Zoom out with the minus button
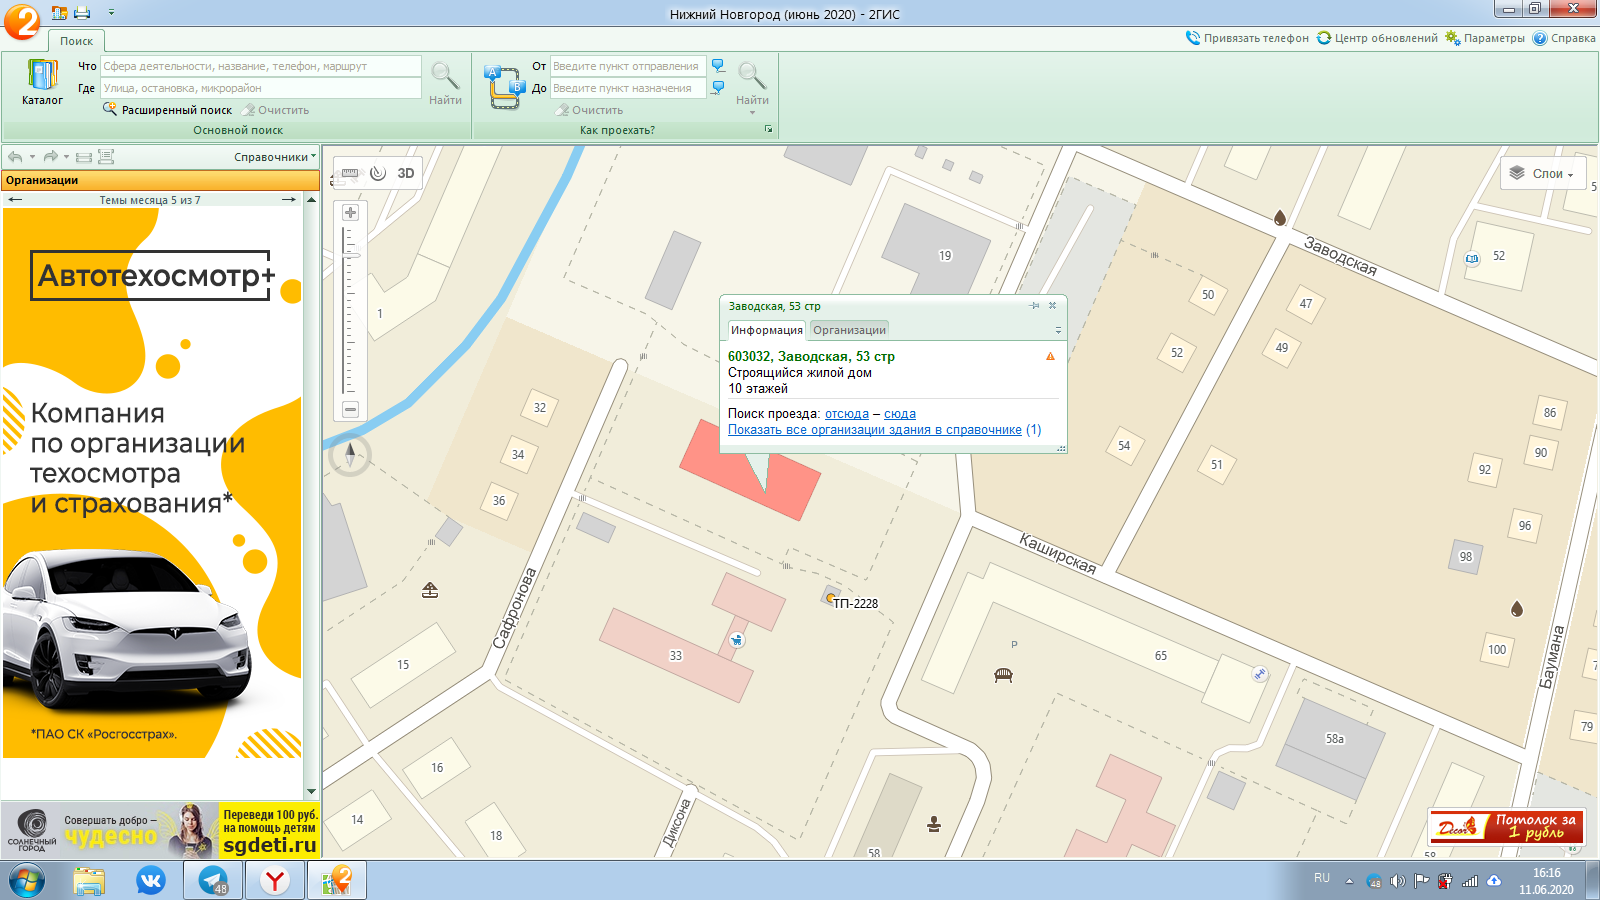Viewport: 1600px width, 900px height. (x=350, y=409)
